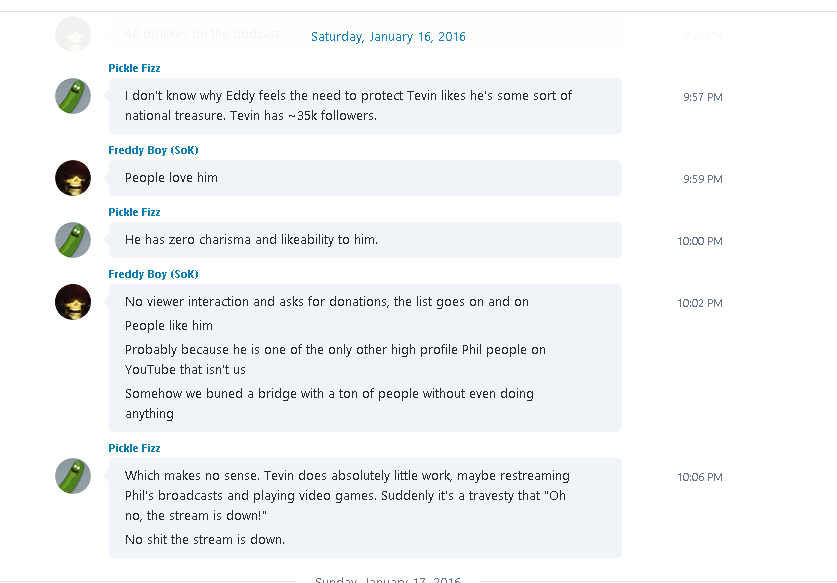The width and height of the screenshot is (837, 583).
Task: Click Pickle Fizz avatar beside 9:57 PM message
Action: (x=73, y=96)
